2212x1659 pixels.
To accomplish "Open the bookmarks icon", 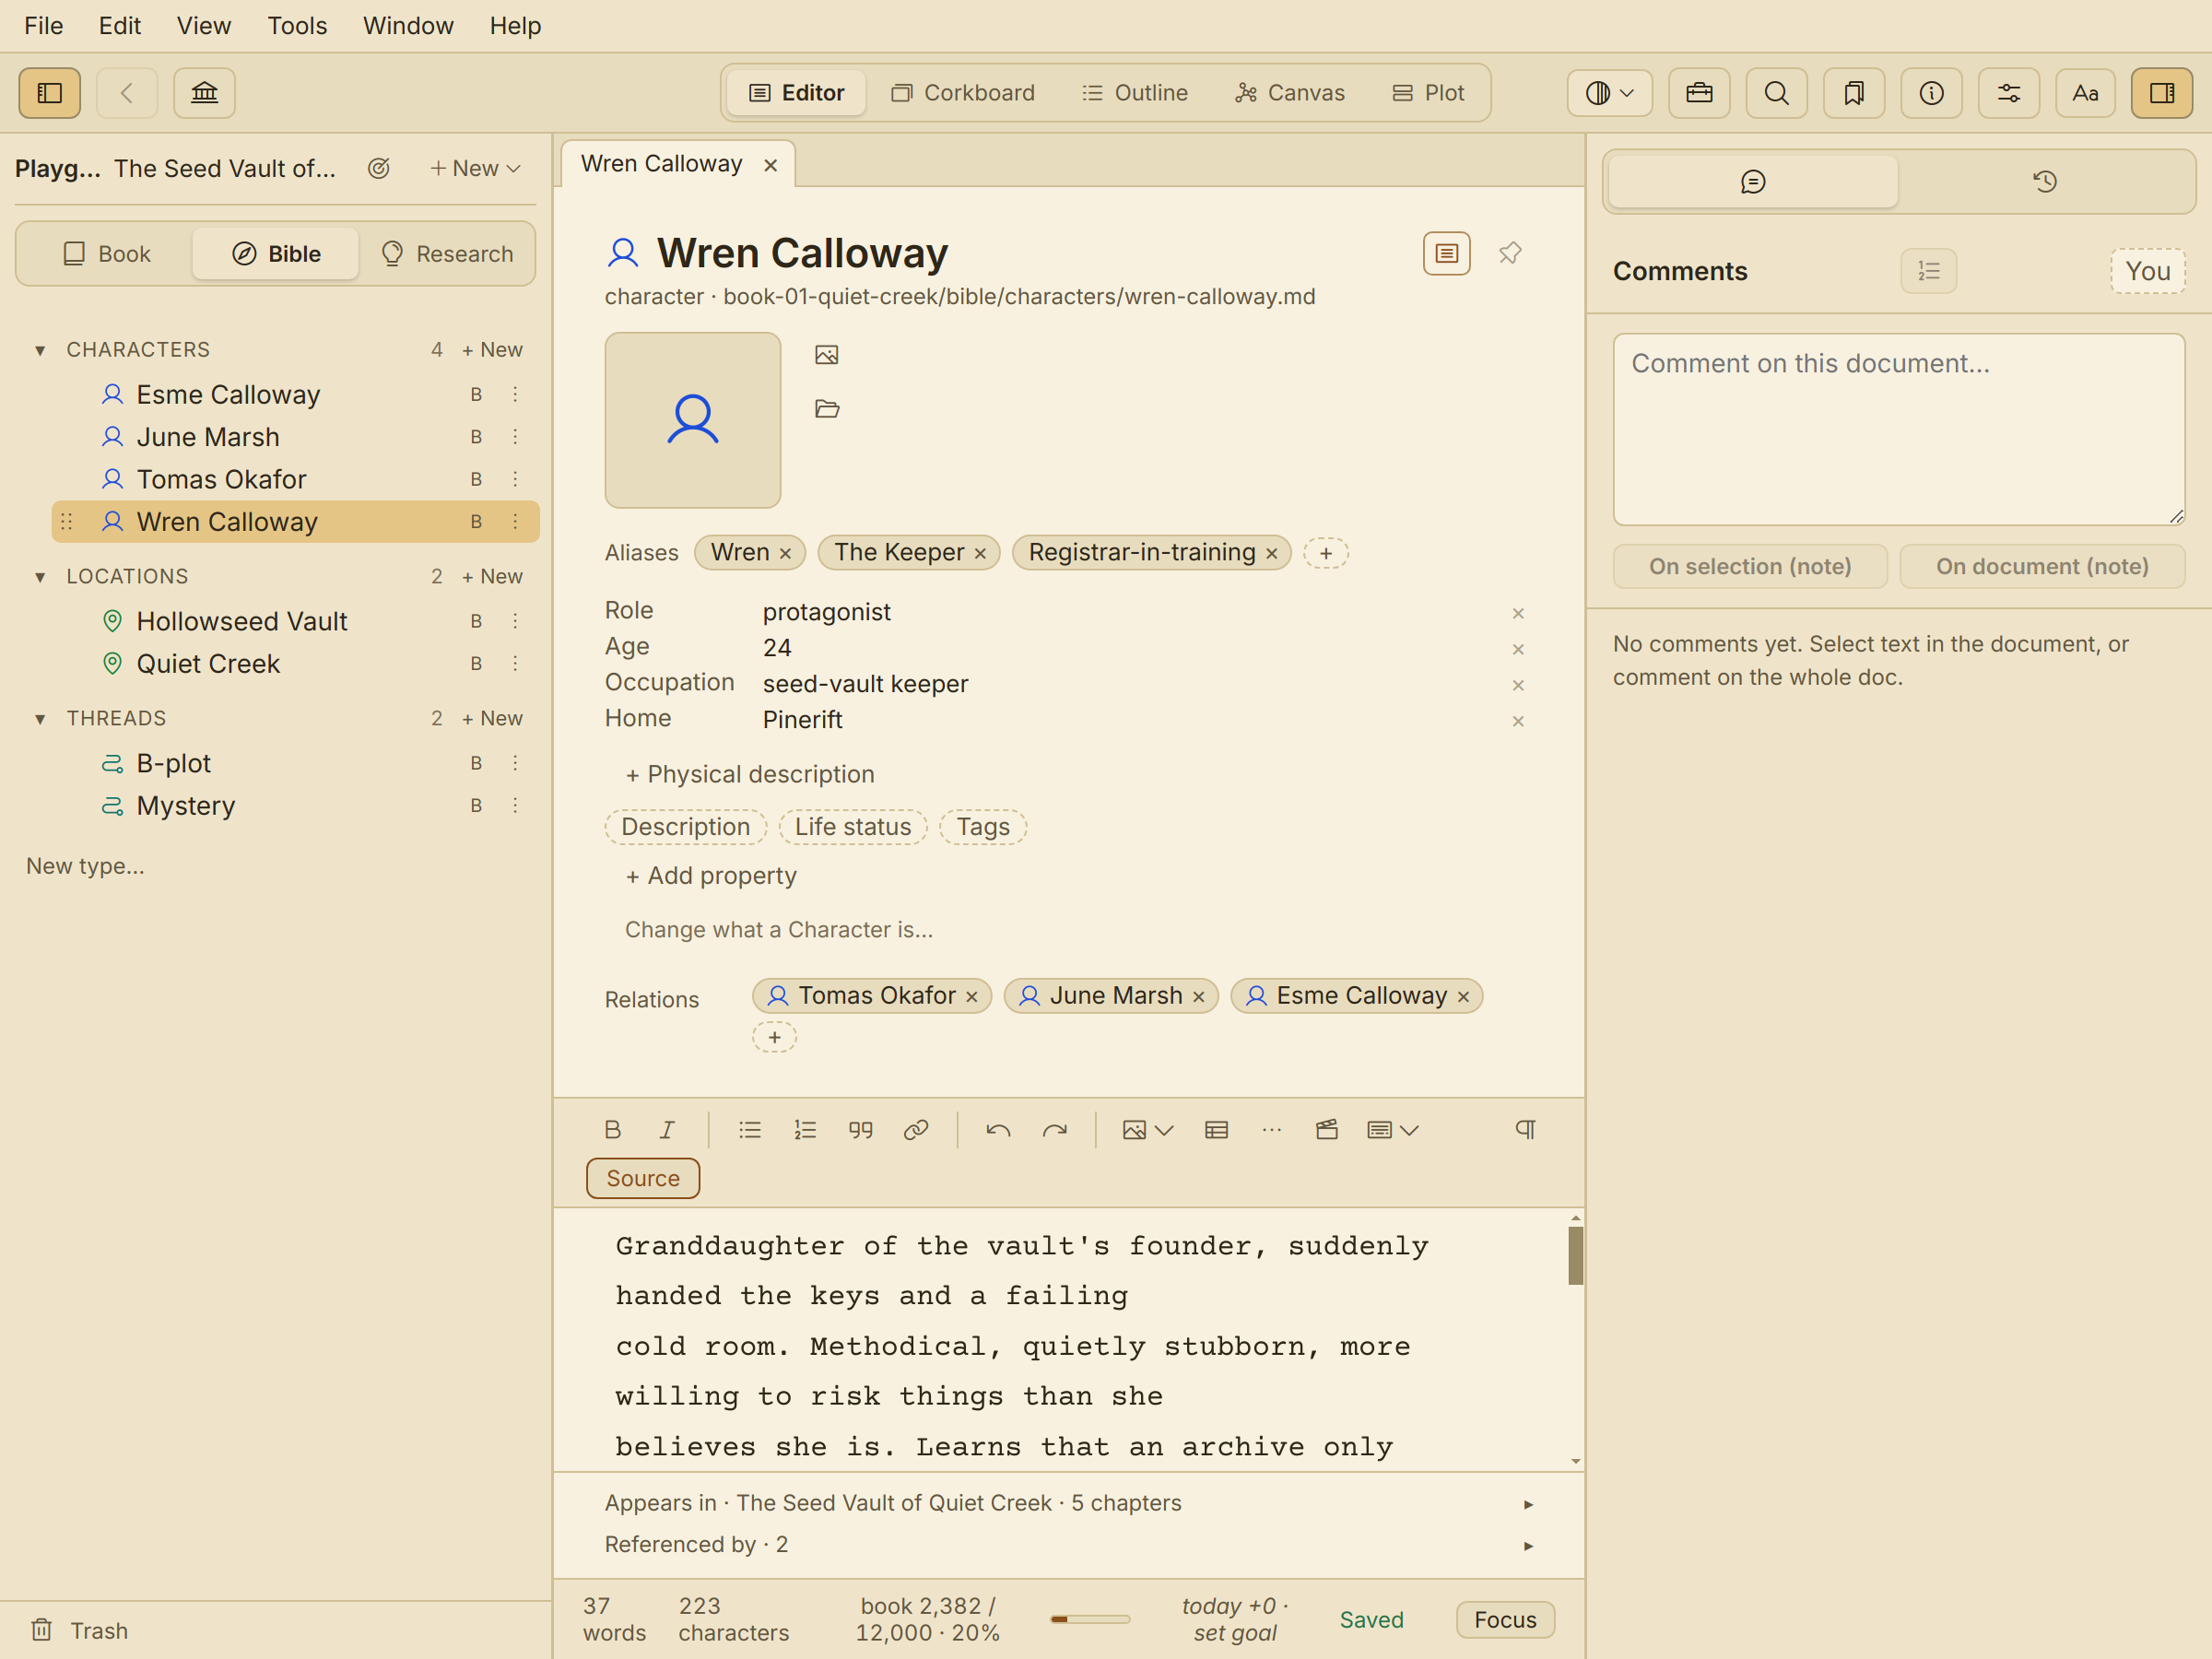I will [1854, 93].
